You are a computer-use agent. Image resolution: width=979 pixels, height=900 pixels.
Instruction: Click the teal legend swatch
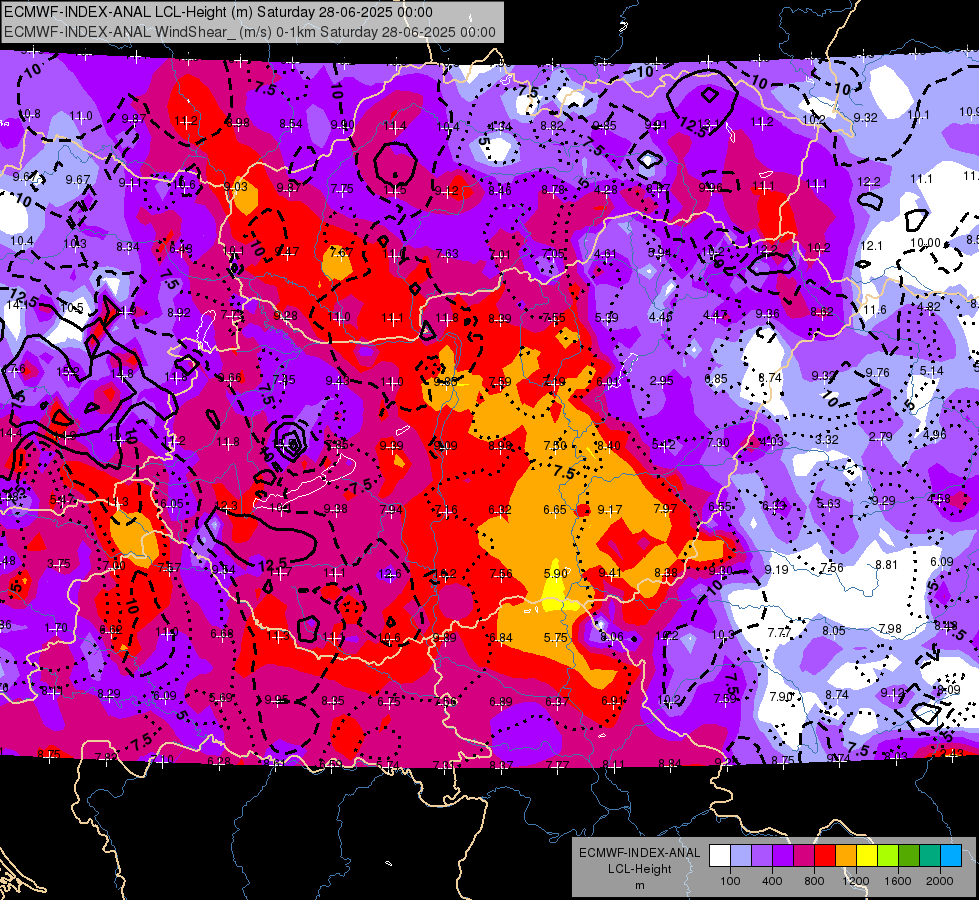point(930,856)
